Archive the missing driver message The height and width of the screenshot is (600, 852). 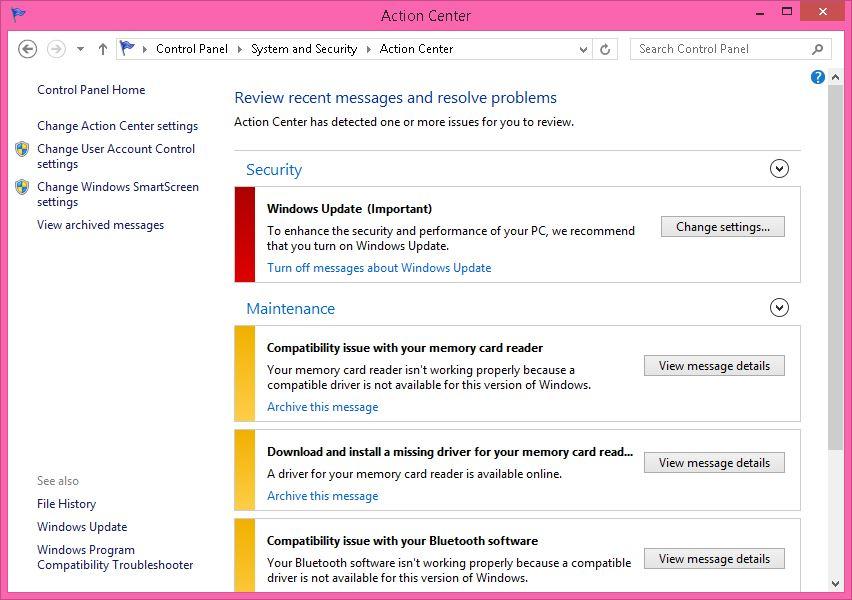pos(322,496)
